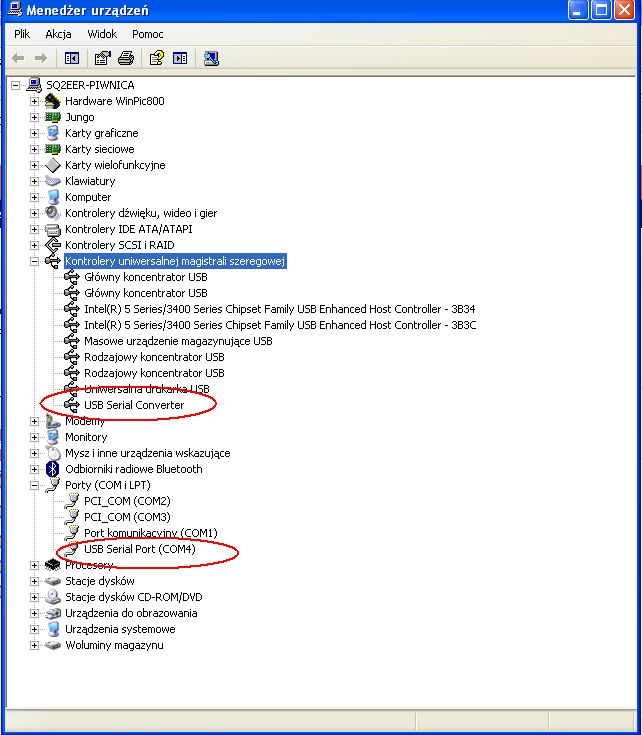Collapse the Porty (COM i LPT) node

(35, 485)
